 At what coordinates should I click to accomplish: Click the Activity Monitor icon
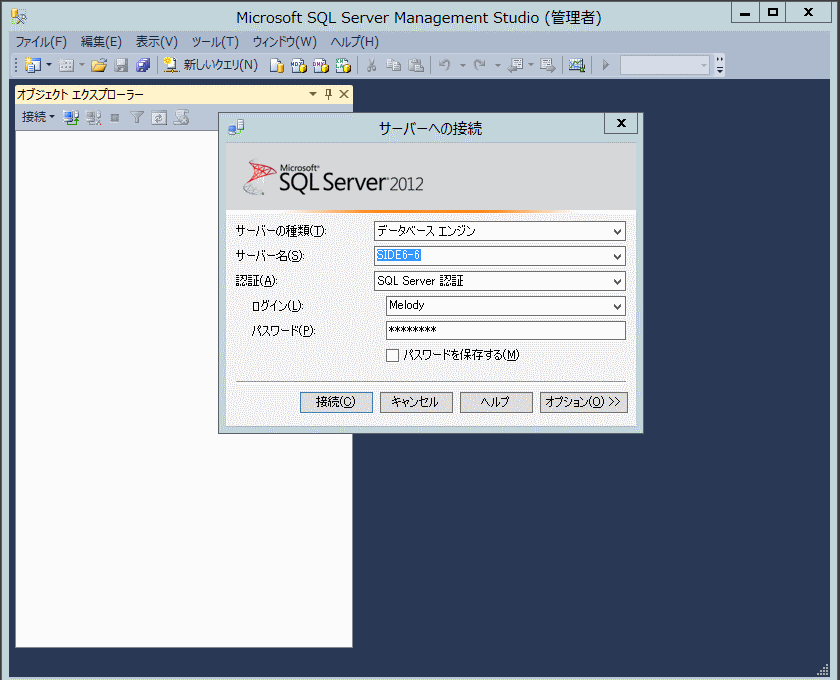pyautogui.click(x=576, y=65)
